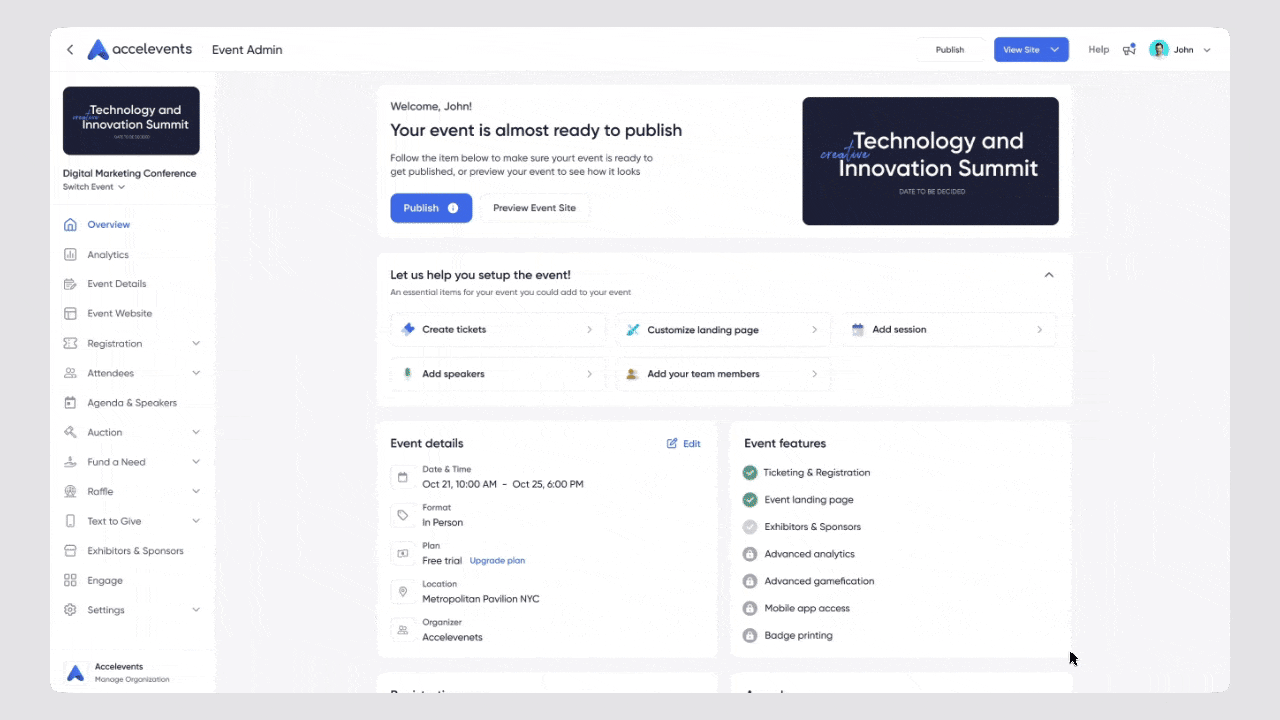
Task: Click the Add speakers microphone icon
Action: (408, 374)
